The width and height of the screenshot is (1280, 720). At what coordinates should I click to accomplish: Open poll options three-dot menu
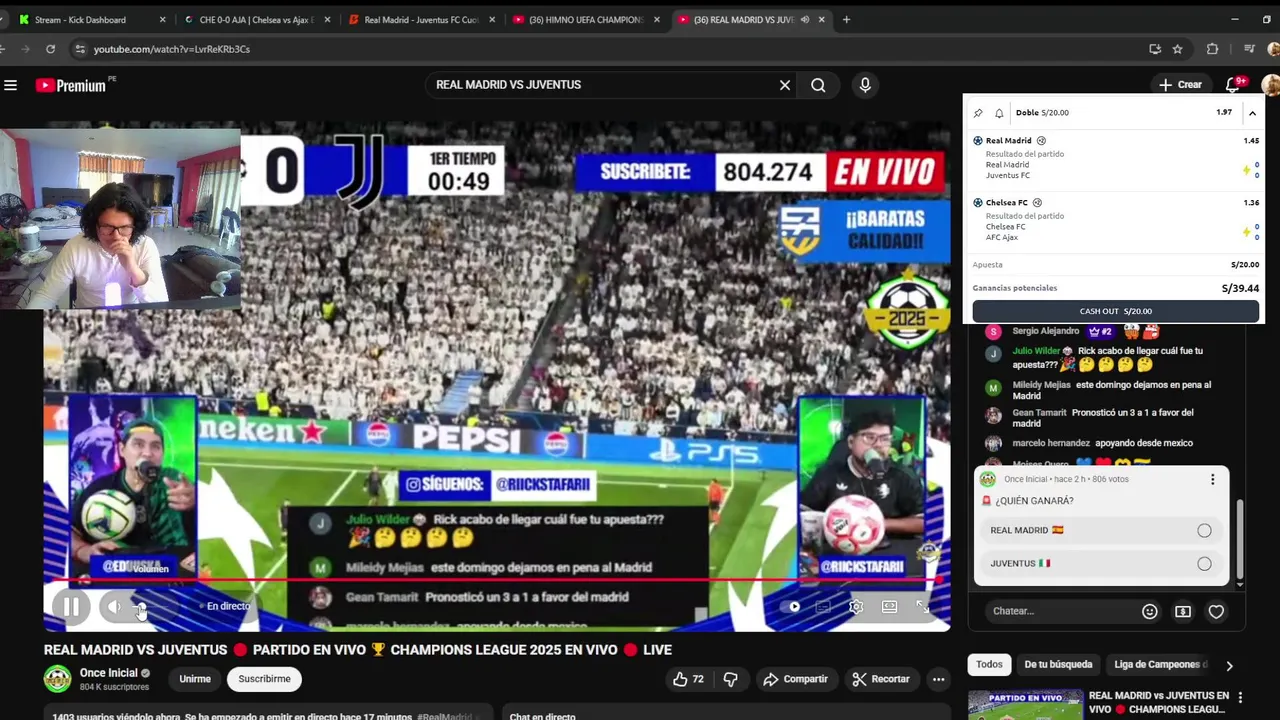coord(1212,480)
